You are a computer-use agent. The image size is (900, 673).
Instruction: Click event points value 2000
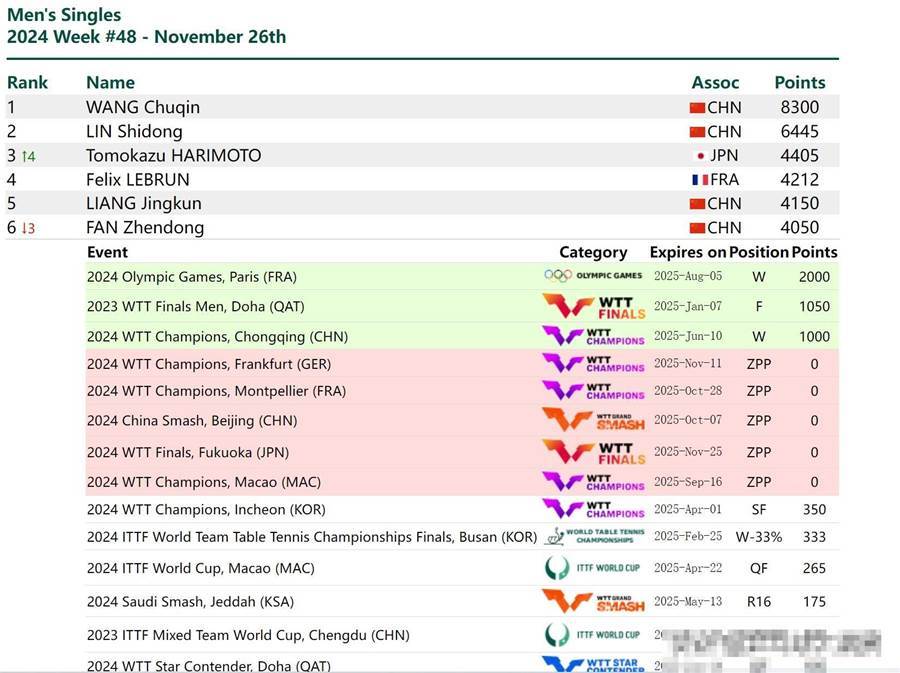point(814,277)
